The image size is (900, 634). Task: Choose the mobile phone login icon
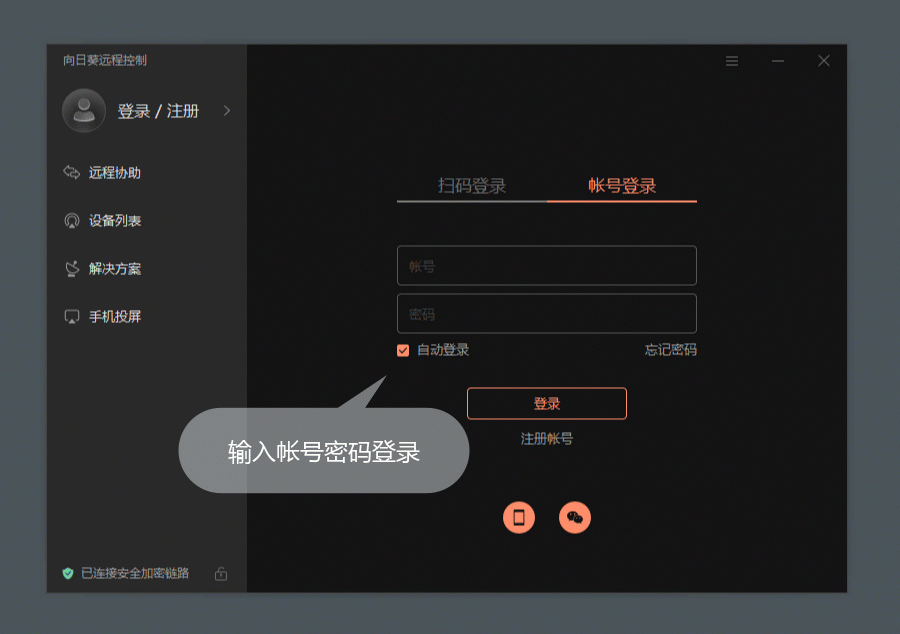(518, 517)
